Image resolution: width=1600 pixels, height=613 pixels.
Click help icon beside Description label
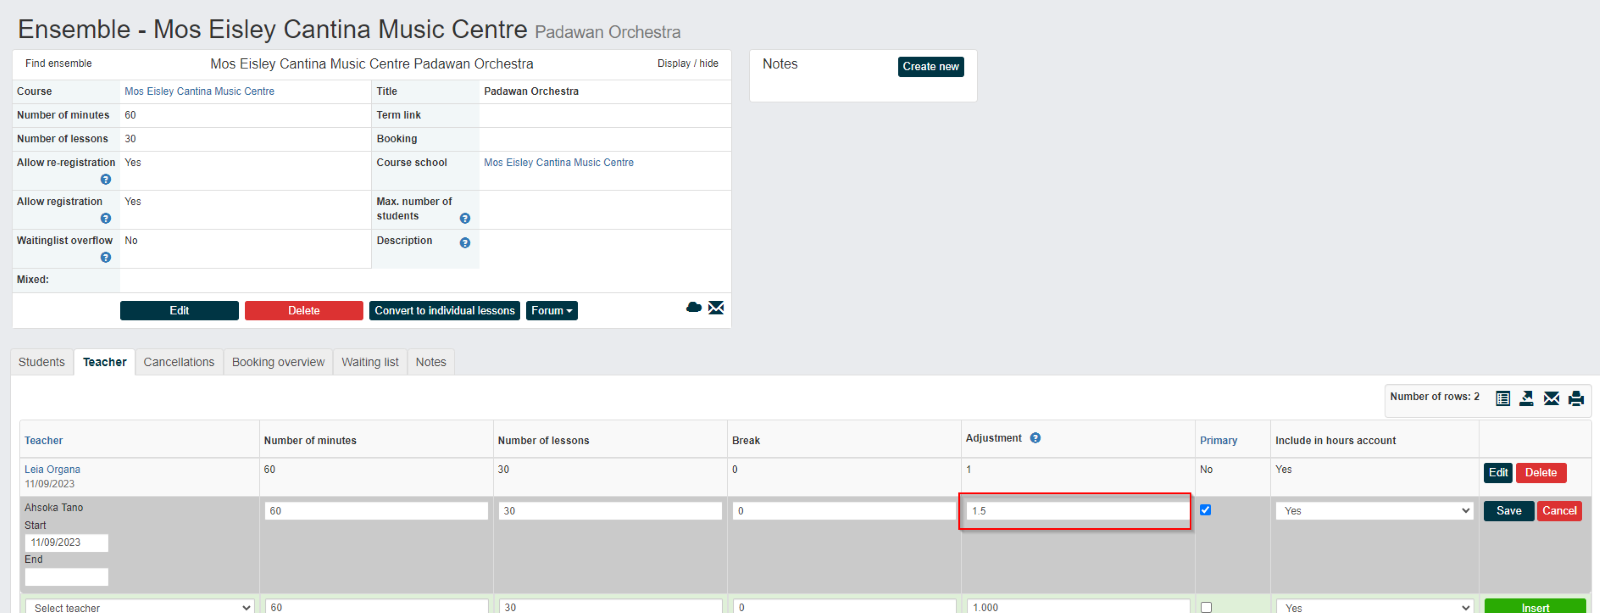(464, 243)
